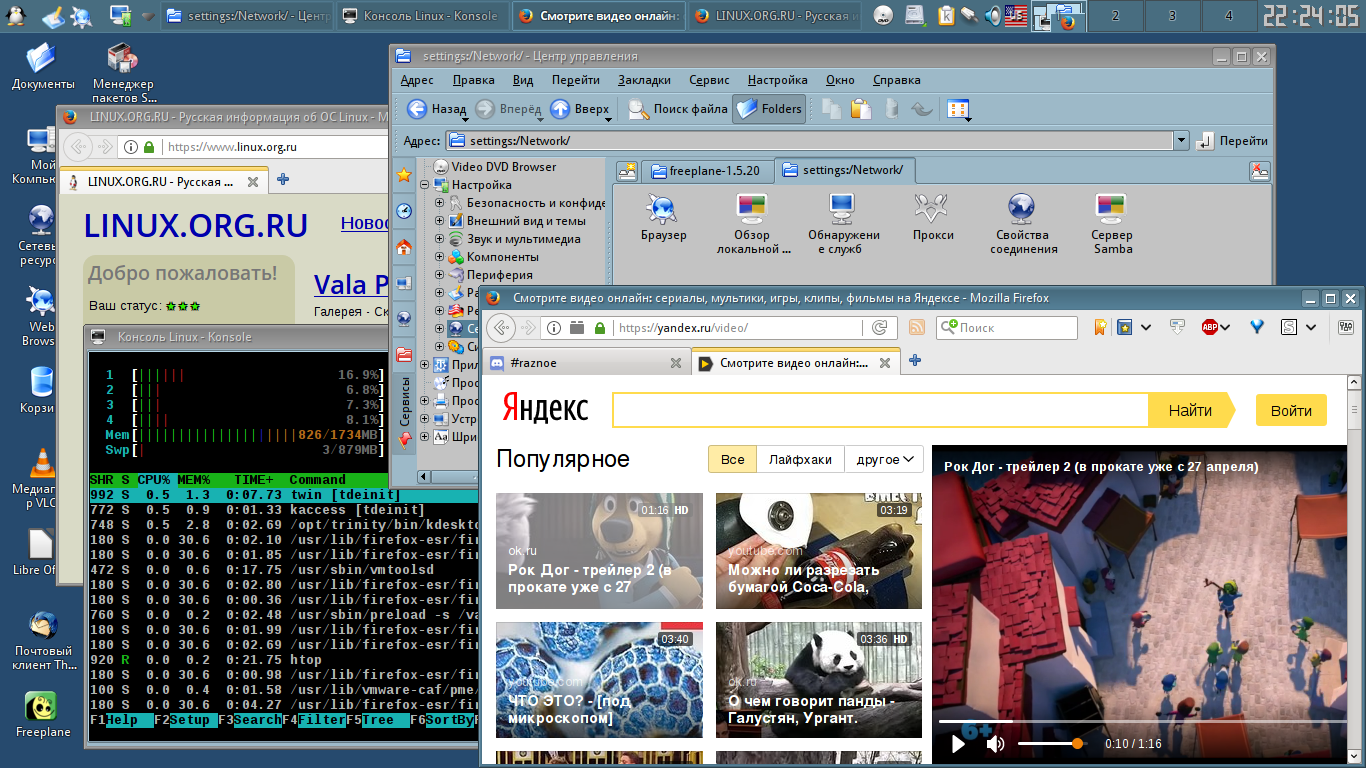Open the Закладки menu in Konqueror

(644, 80)
